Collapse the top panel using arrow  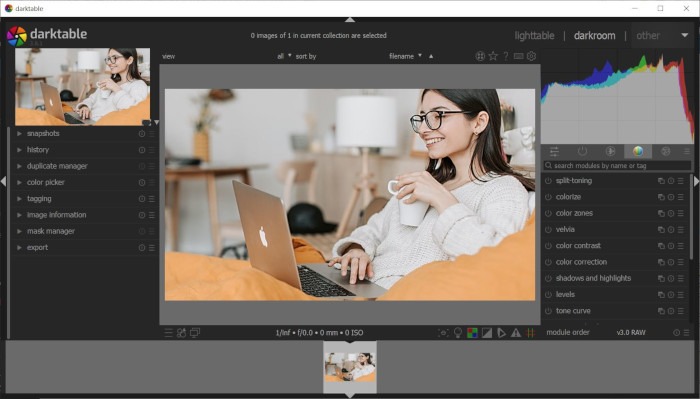click(350, 20)
